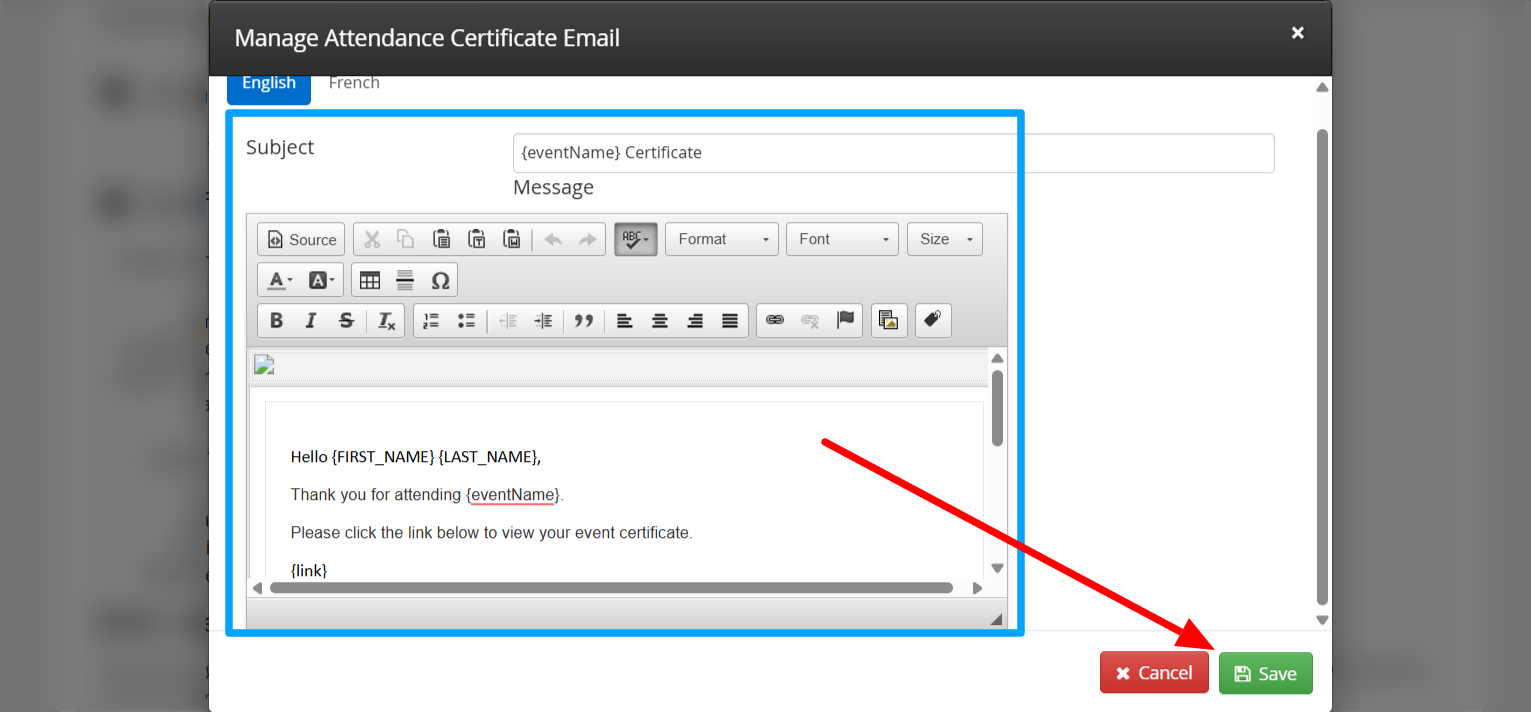Select the English tab
Viewport: 1531px width, 712px height.
click(x=269, y=84)
